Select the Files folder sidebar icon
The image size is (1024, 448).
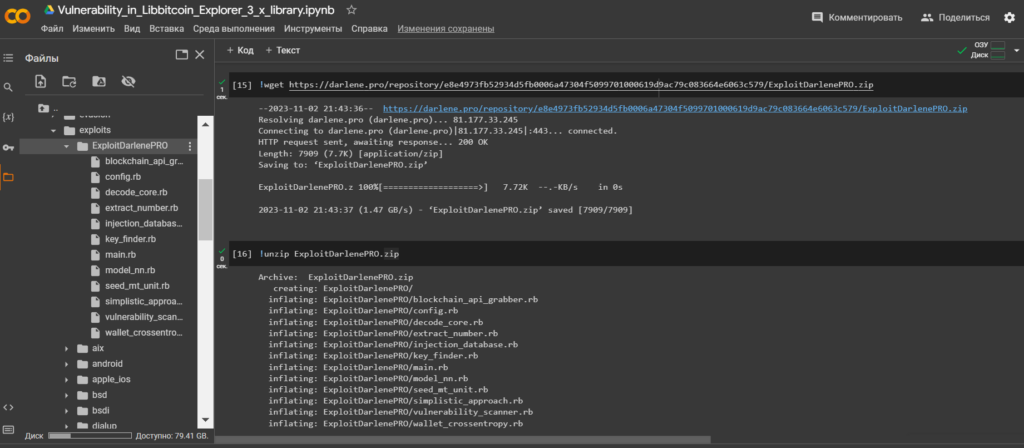8,177
